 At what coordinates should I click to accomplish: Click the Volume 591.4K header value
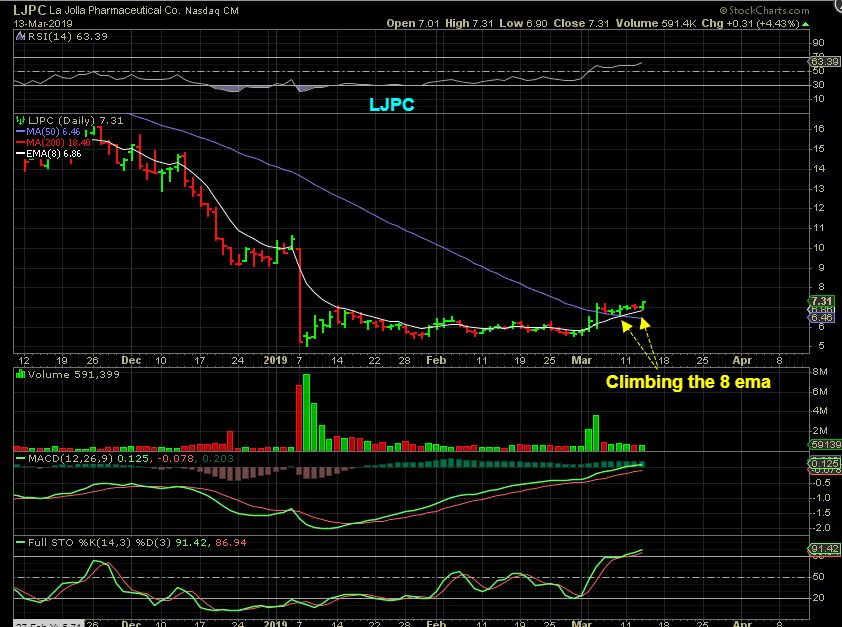pyautogui.click(x=656, y=24)
